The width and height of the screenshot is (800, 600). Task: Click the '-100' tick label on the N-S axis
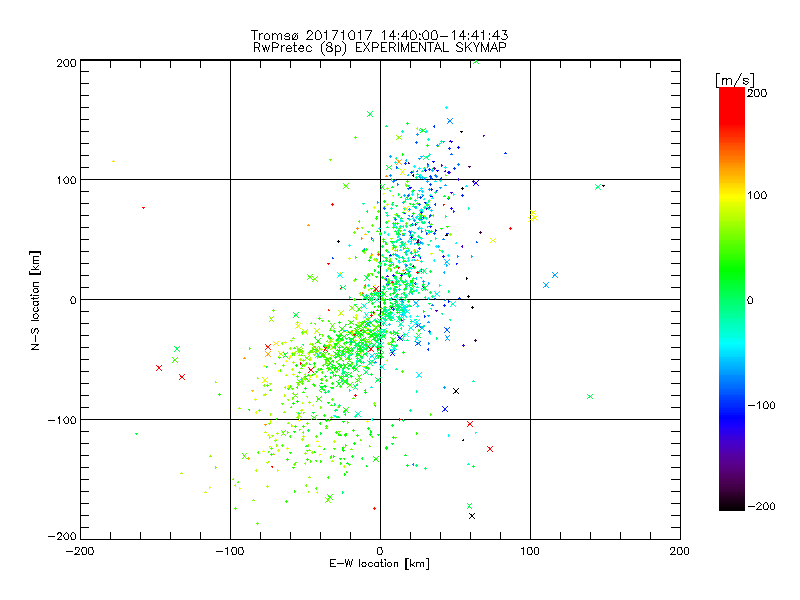[62, 420]
